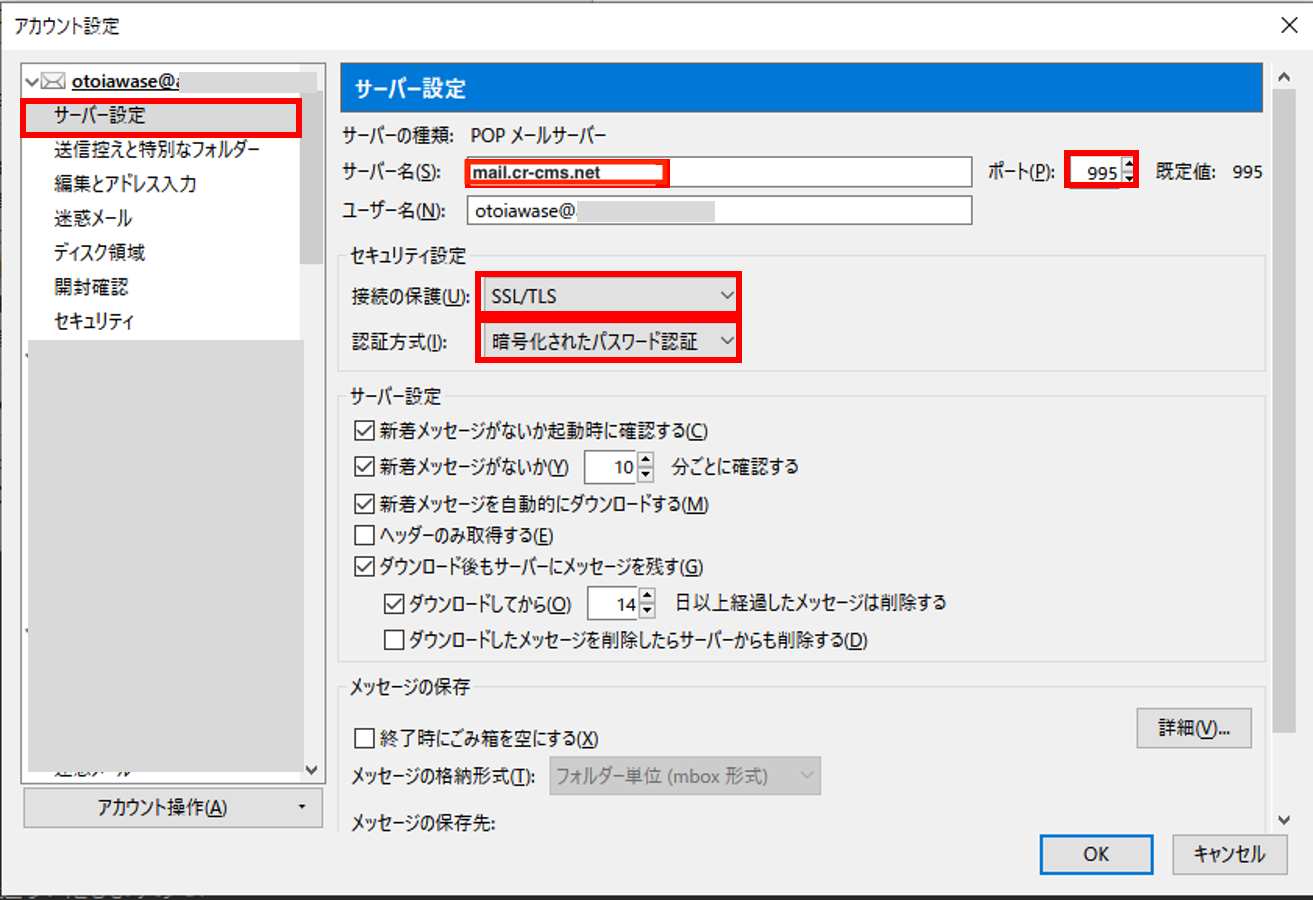
Task: Click the サーバー設定 blue header
Action: [x=800, y=88]
